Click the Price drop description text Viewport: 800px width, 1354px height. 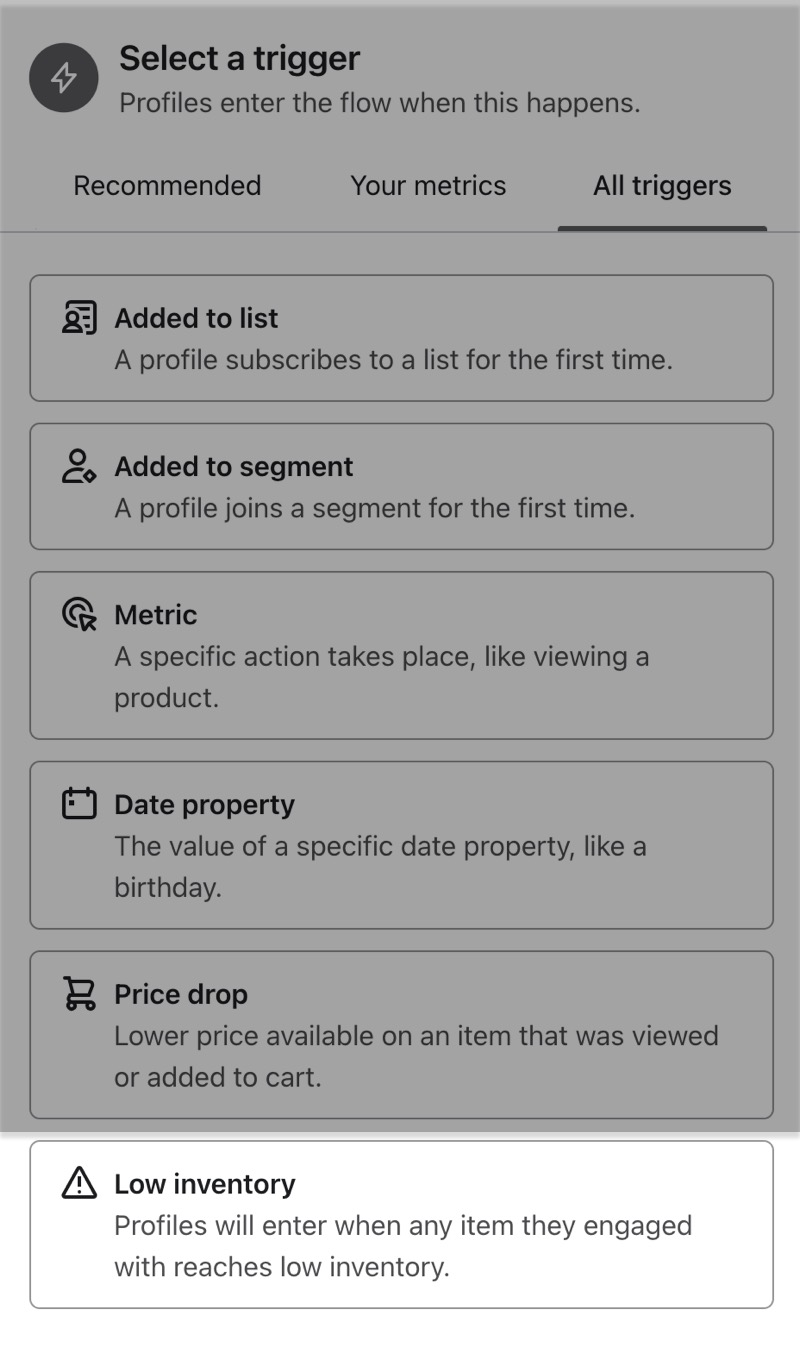[415, 1056]
